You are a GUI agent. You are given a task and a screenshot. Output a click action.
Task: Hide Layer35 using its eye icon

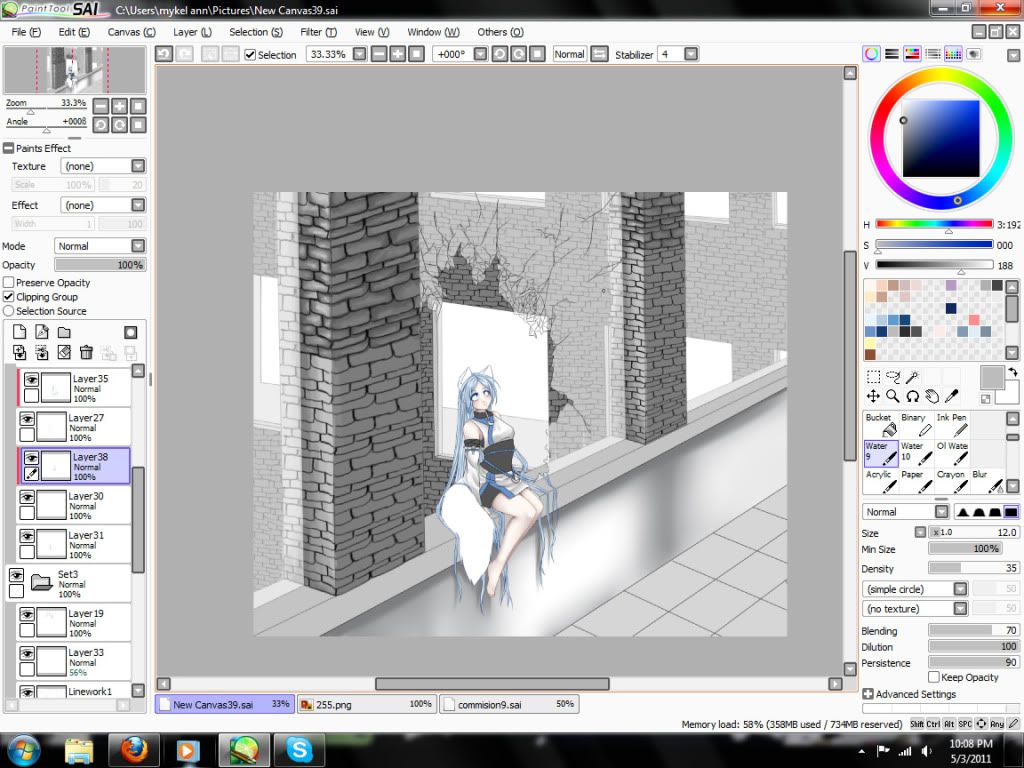pyautogui.click(x=31, y=379)
